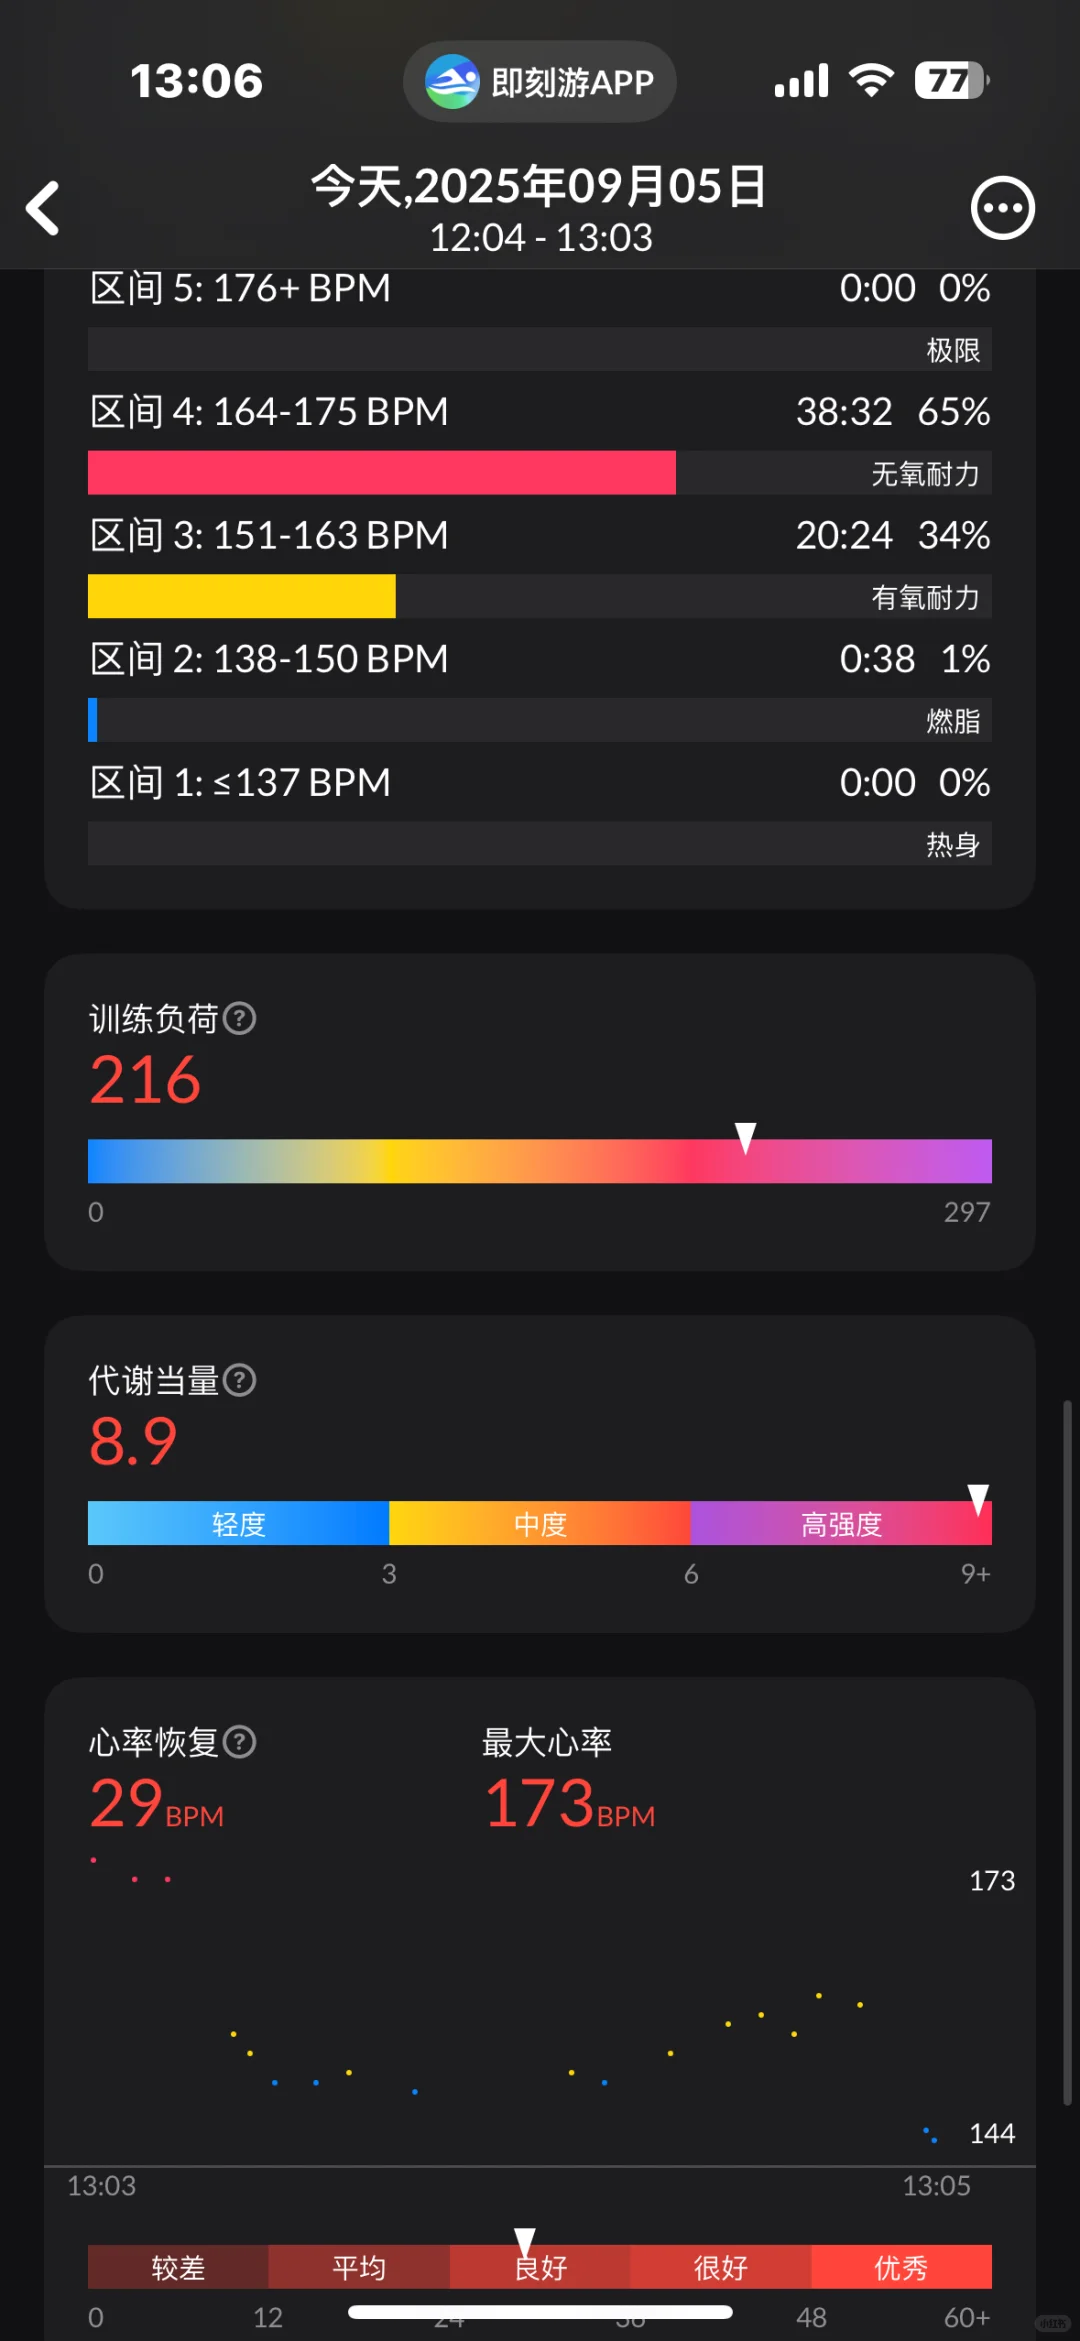The image size is (1080, 2341).
Task: Tap the 轻度 segment of the MET scale
Action: 238,1524
